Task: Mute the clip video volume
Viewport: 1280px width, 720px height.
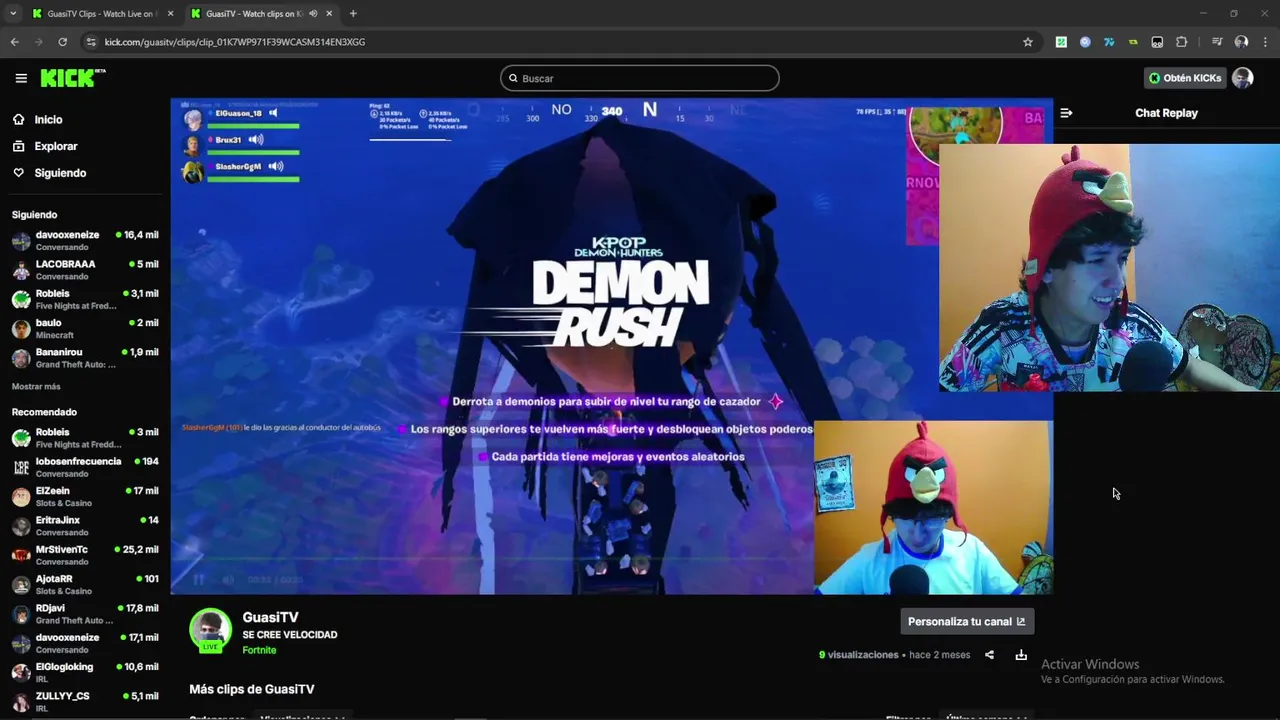Action: click(228, 579)
